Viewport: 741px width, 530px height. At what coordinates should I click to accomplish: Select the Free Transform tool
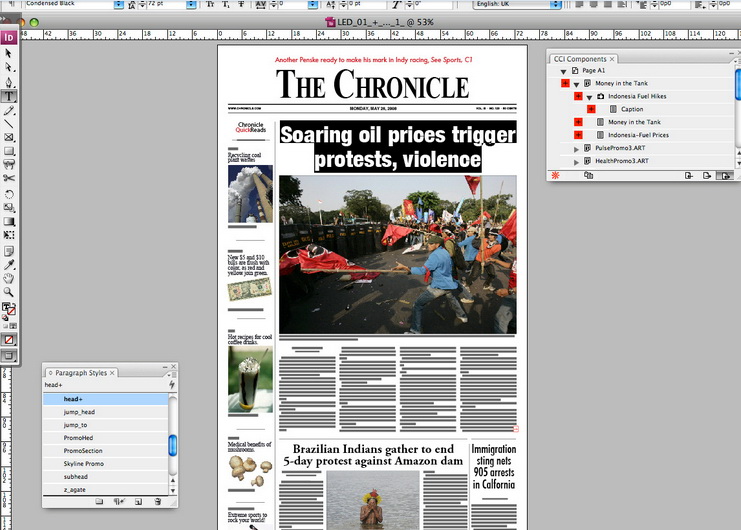pyautogui.click(x=9, y=235)
